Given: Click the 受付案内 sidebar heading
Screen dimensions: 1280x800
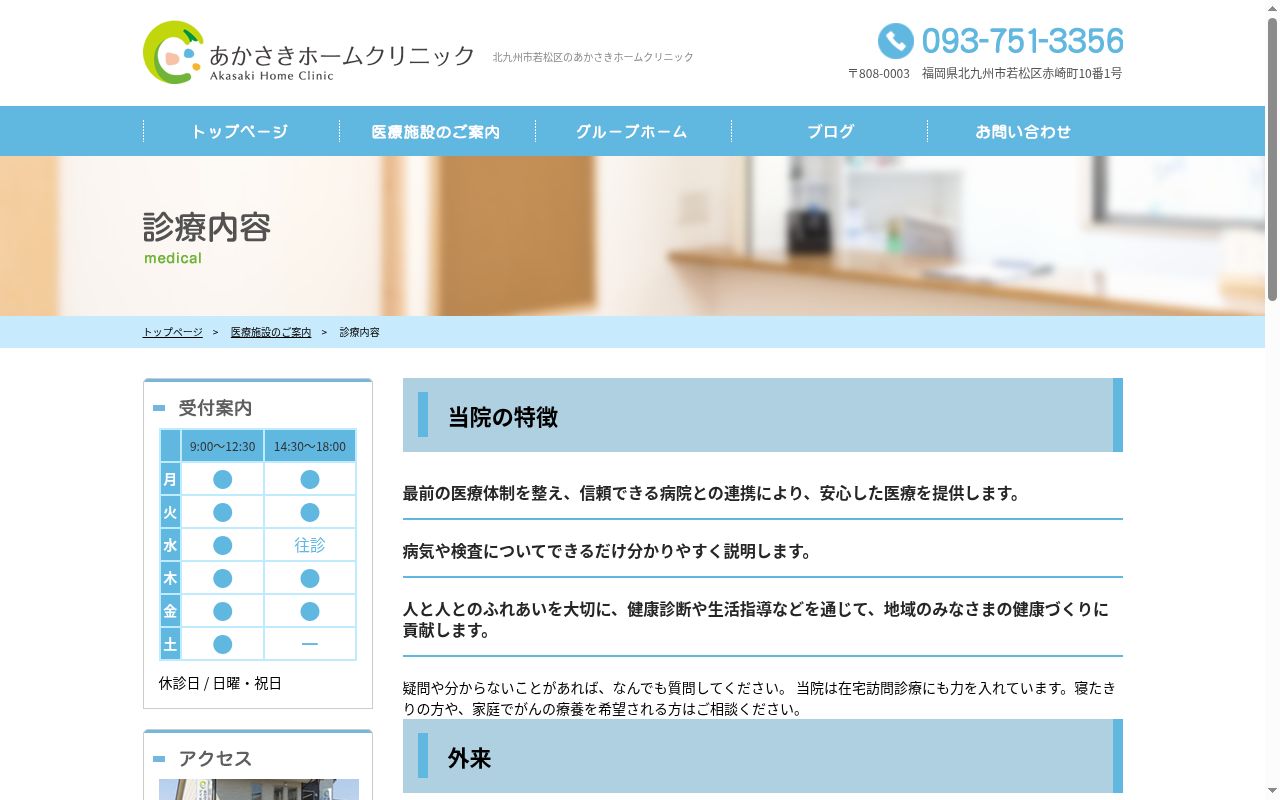Looking at the screenshot, I should 215,408.
